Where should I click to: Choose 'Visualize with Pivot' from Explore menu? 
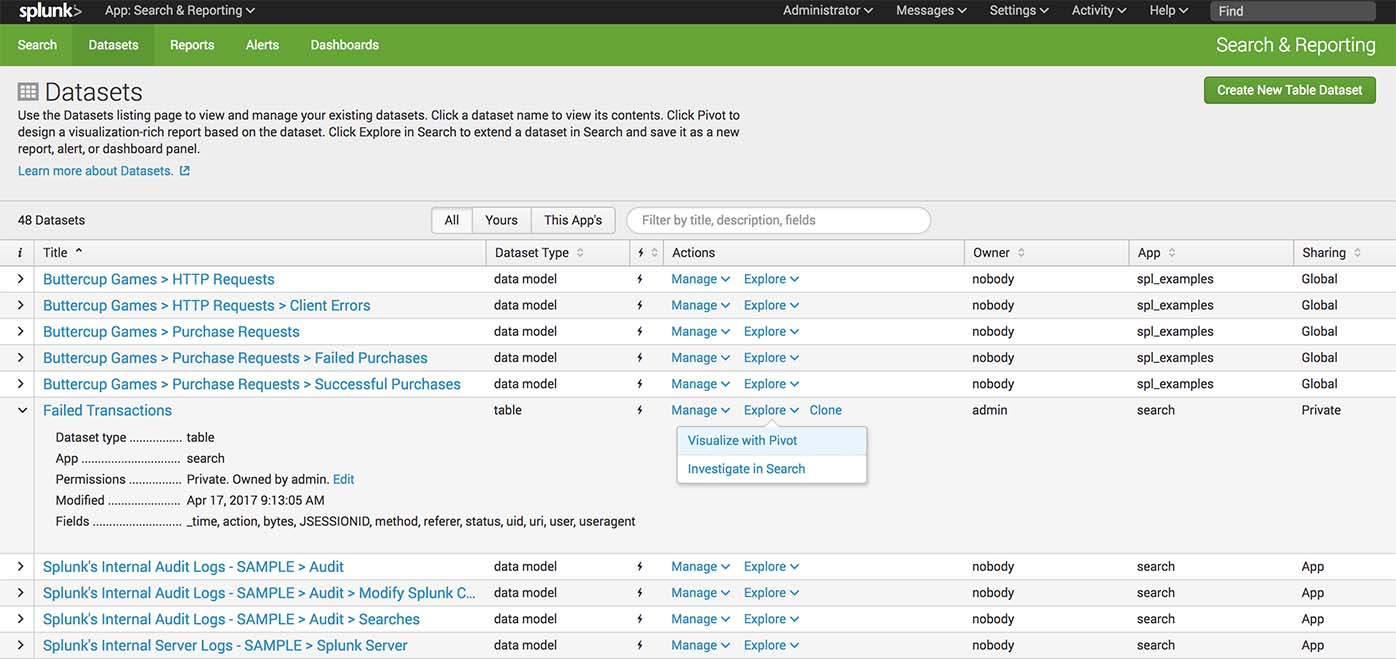pos(742,441)
